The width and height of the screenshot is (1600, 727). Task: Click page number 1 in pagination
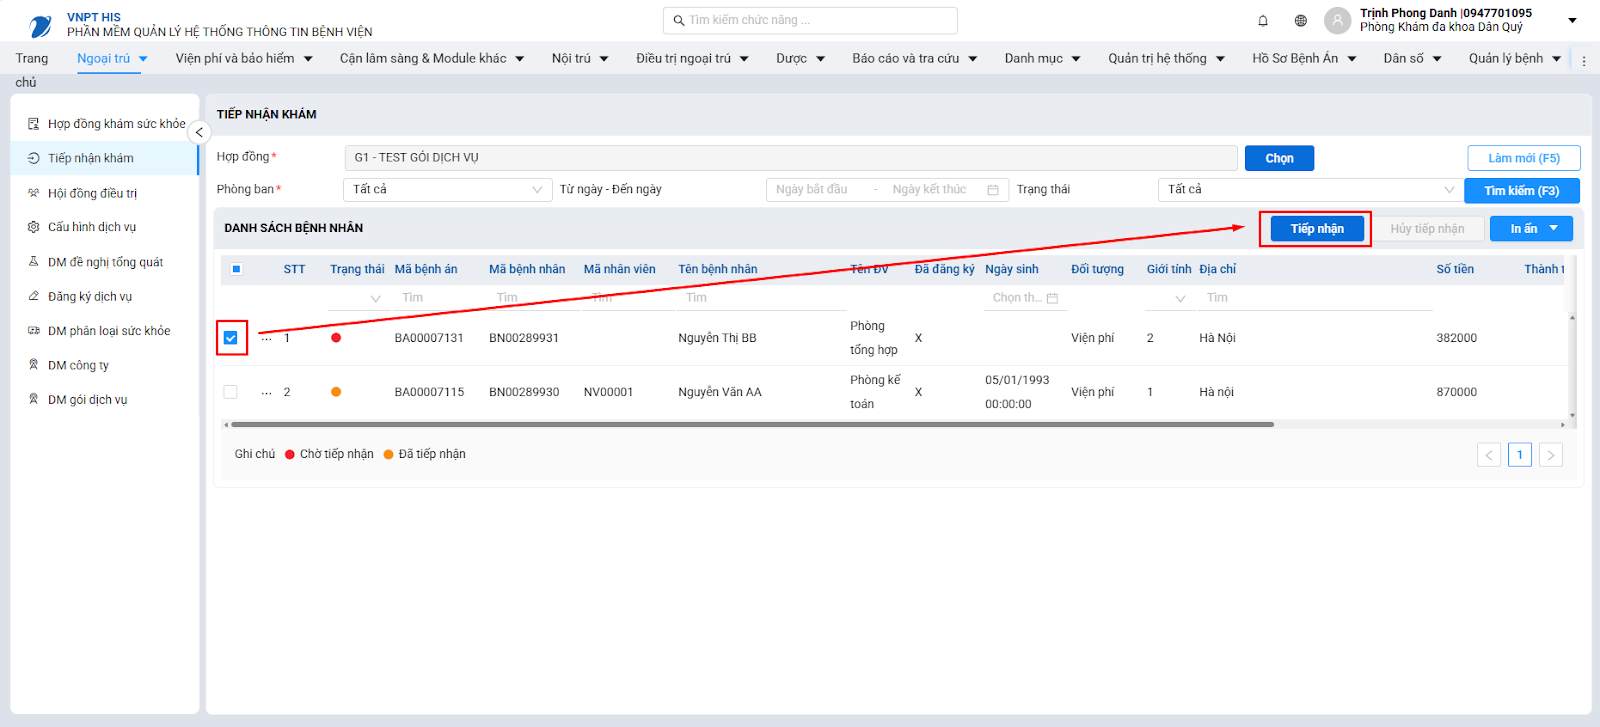(x=1520, y=455)
